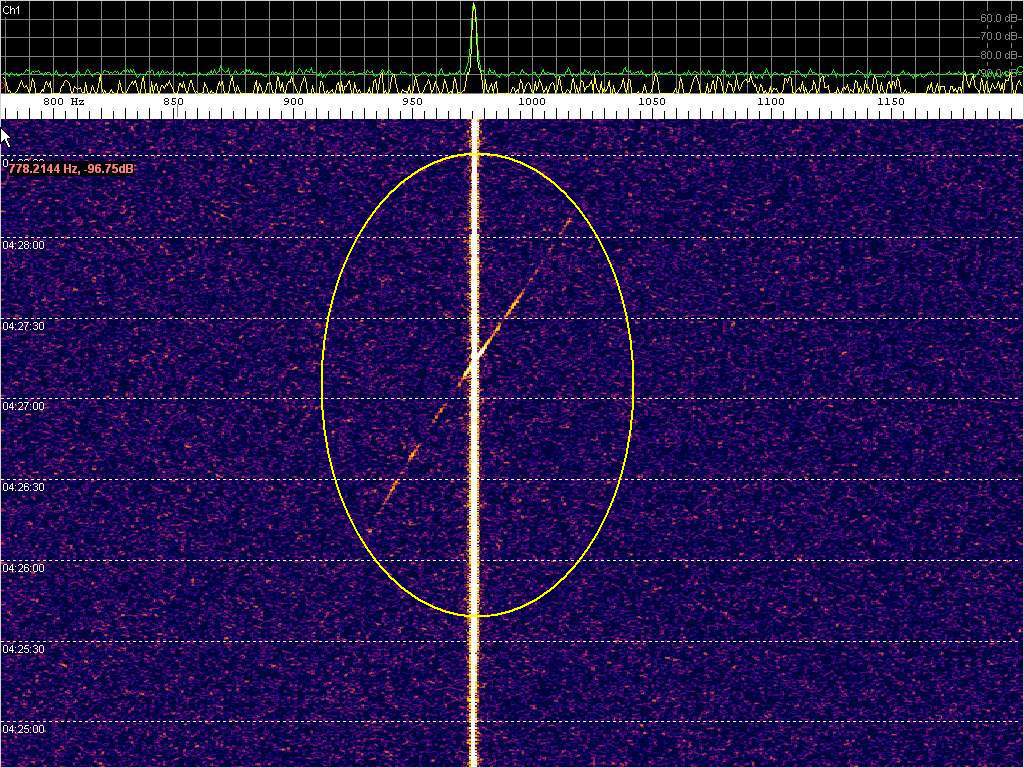Click the 1050 frequency scale label
The image size is (1024, 768).
651,102
